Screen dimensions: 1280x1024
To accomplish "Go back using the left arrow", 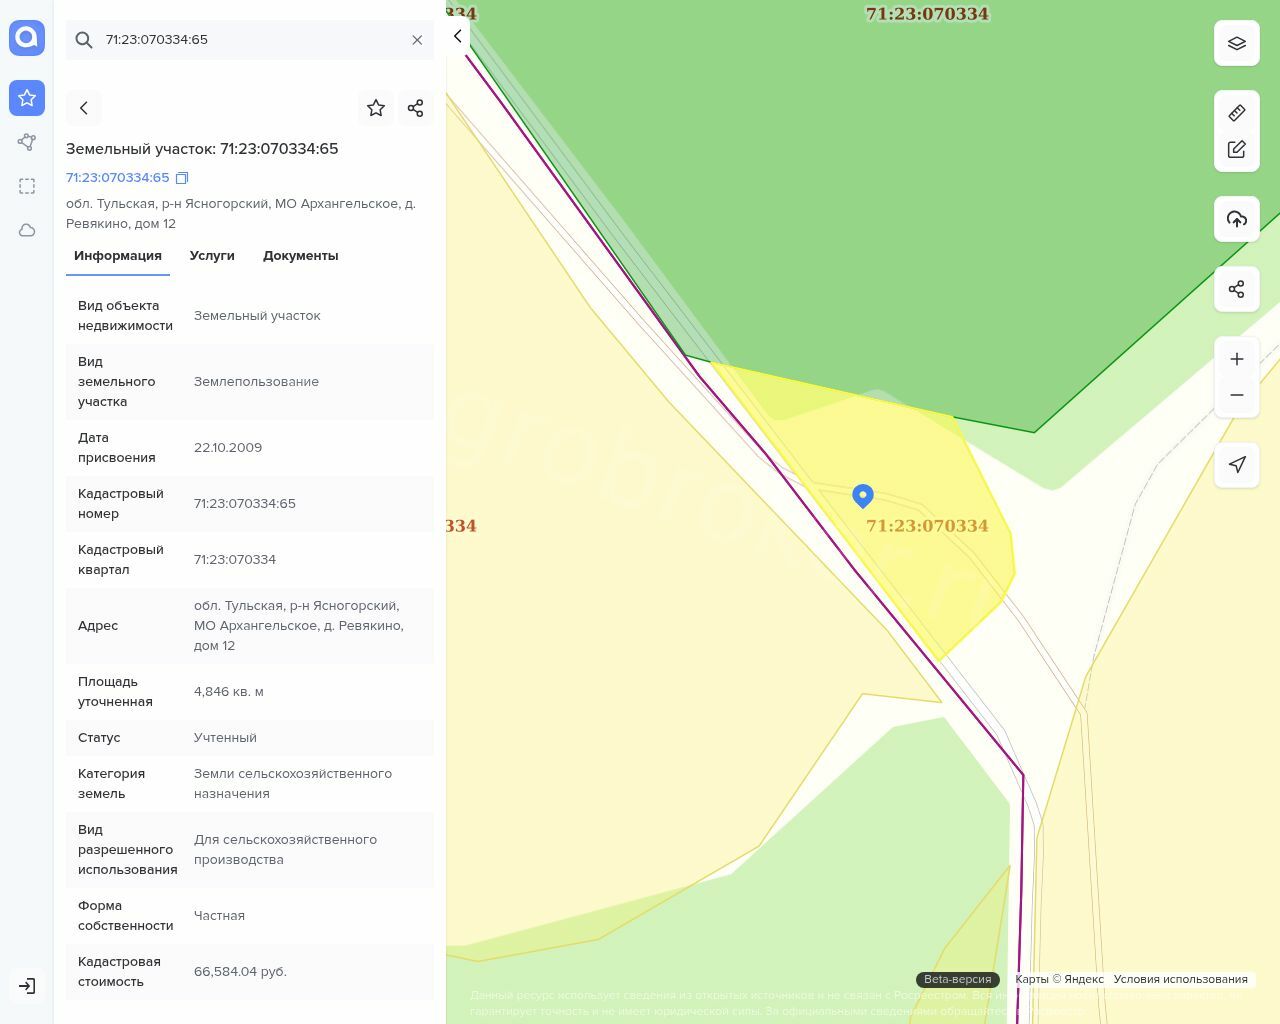I will point(84,108).
